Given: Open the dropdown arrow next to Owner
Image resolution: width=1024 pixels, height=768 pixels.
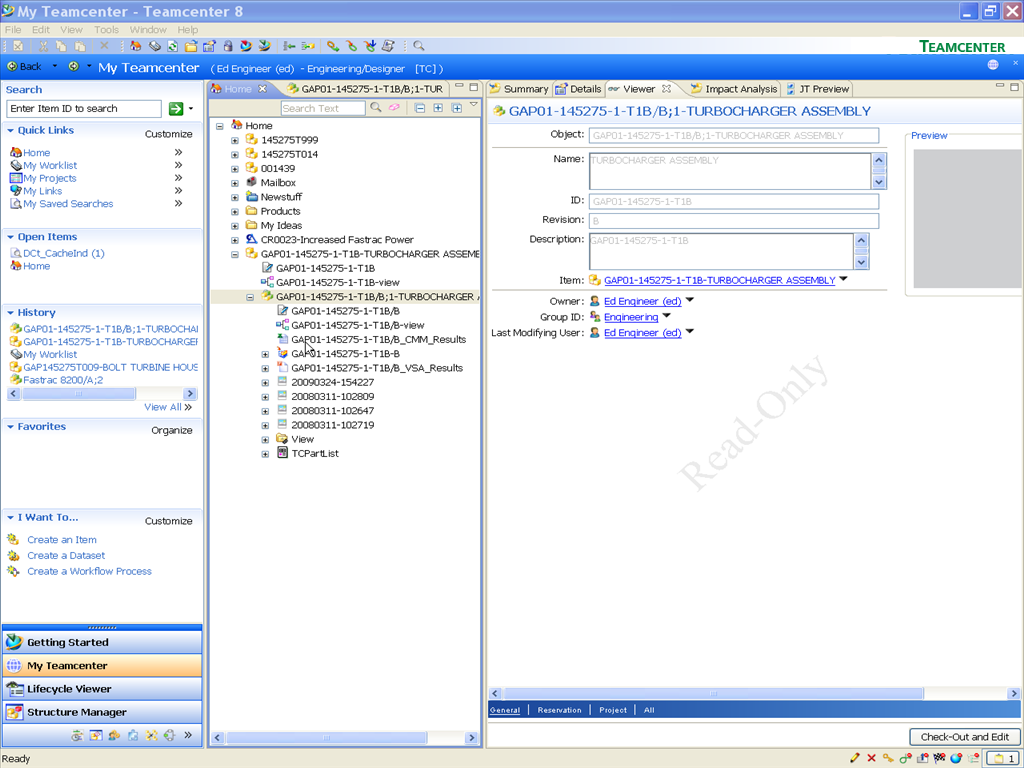Looking at the screenshot, I should click(x=690, y=300).
